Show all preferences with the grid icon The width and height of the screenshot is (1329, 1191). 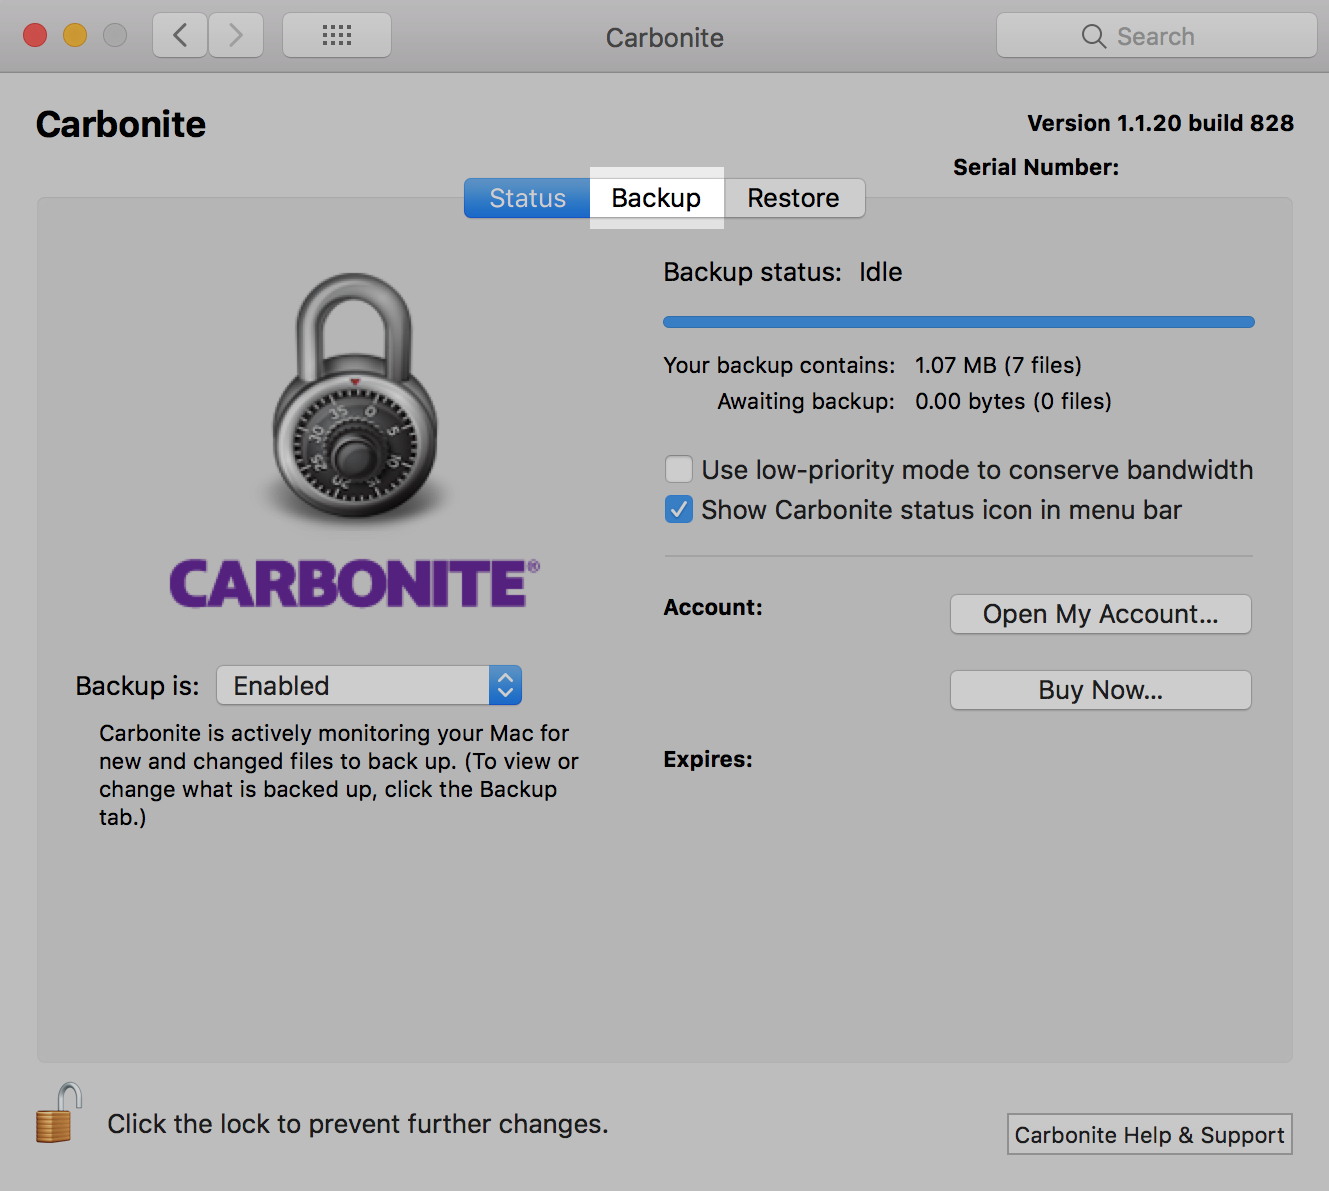pyautogui.click(x=337, y=36)
